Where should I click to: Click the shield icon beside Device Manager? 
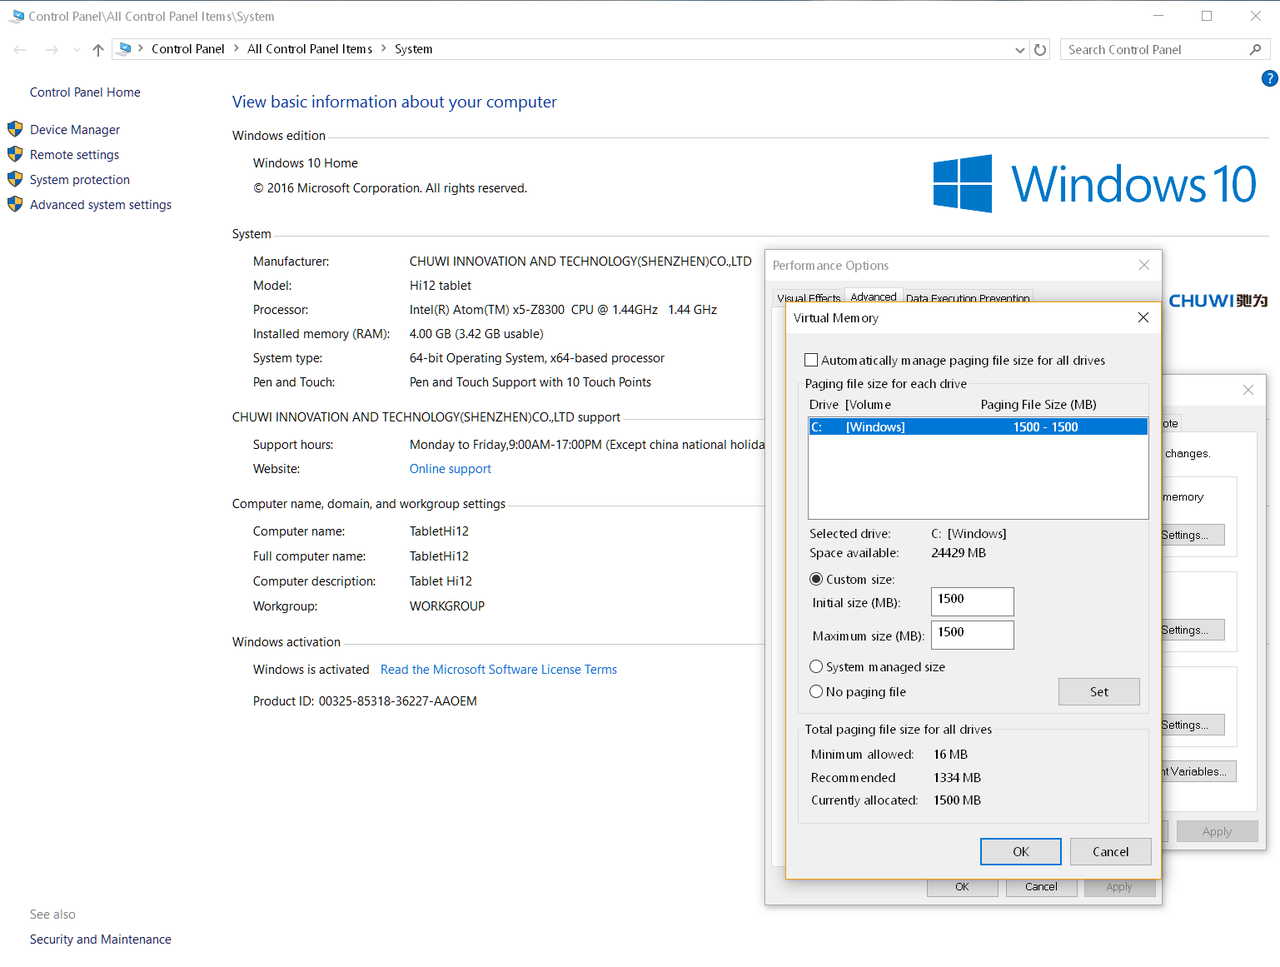click(15, 129)
